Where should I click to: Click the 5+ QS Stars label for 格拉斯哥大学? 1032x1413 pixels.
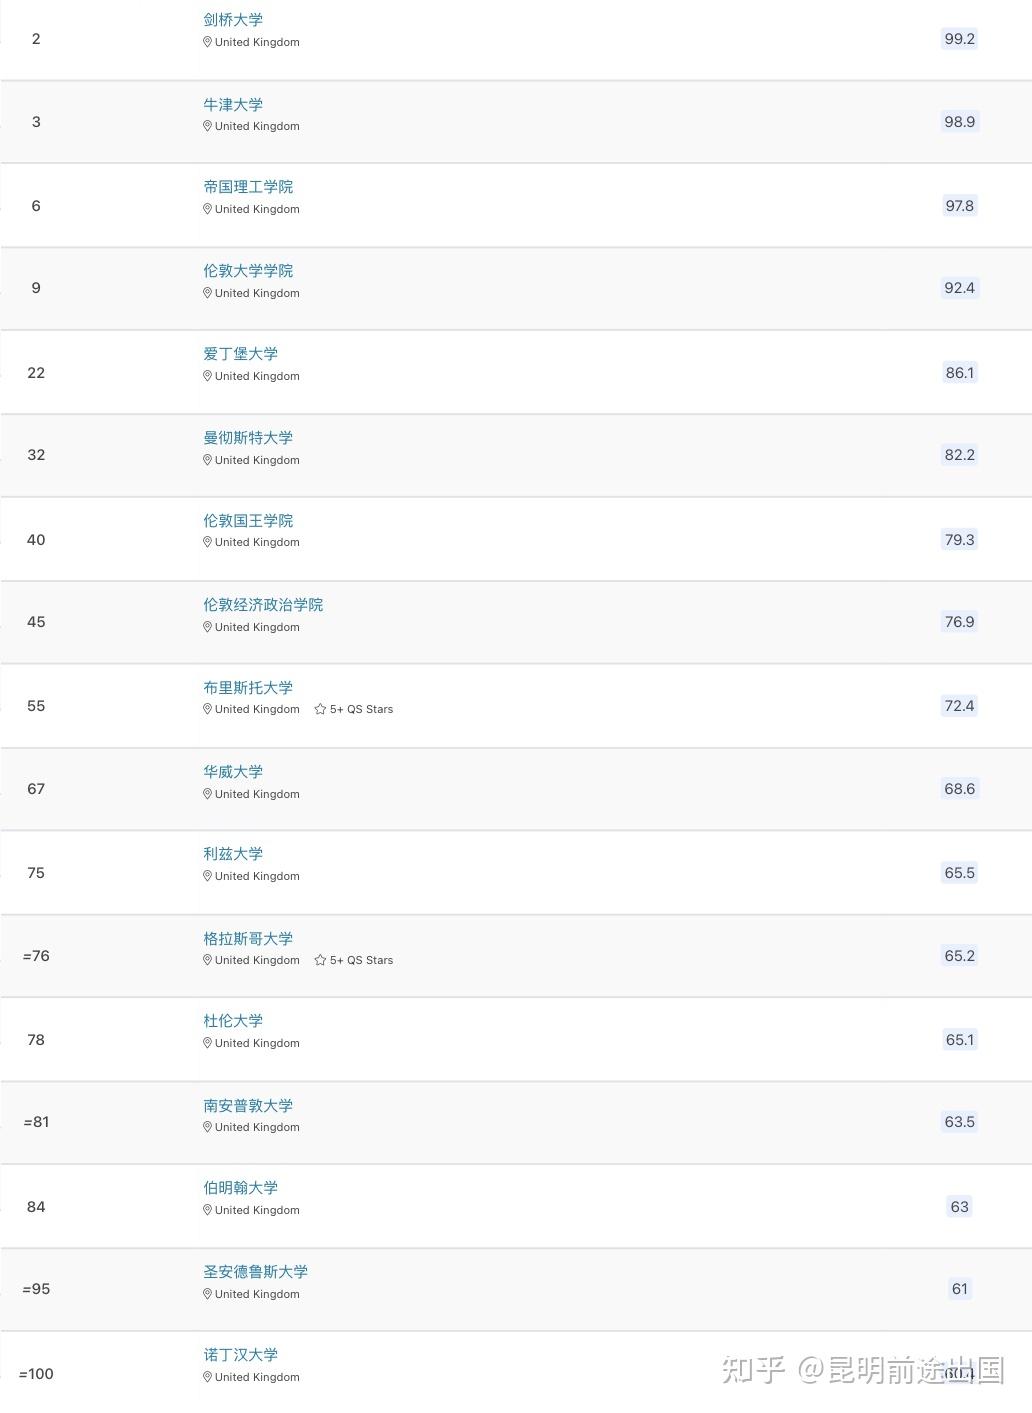361,960
